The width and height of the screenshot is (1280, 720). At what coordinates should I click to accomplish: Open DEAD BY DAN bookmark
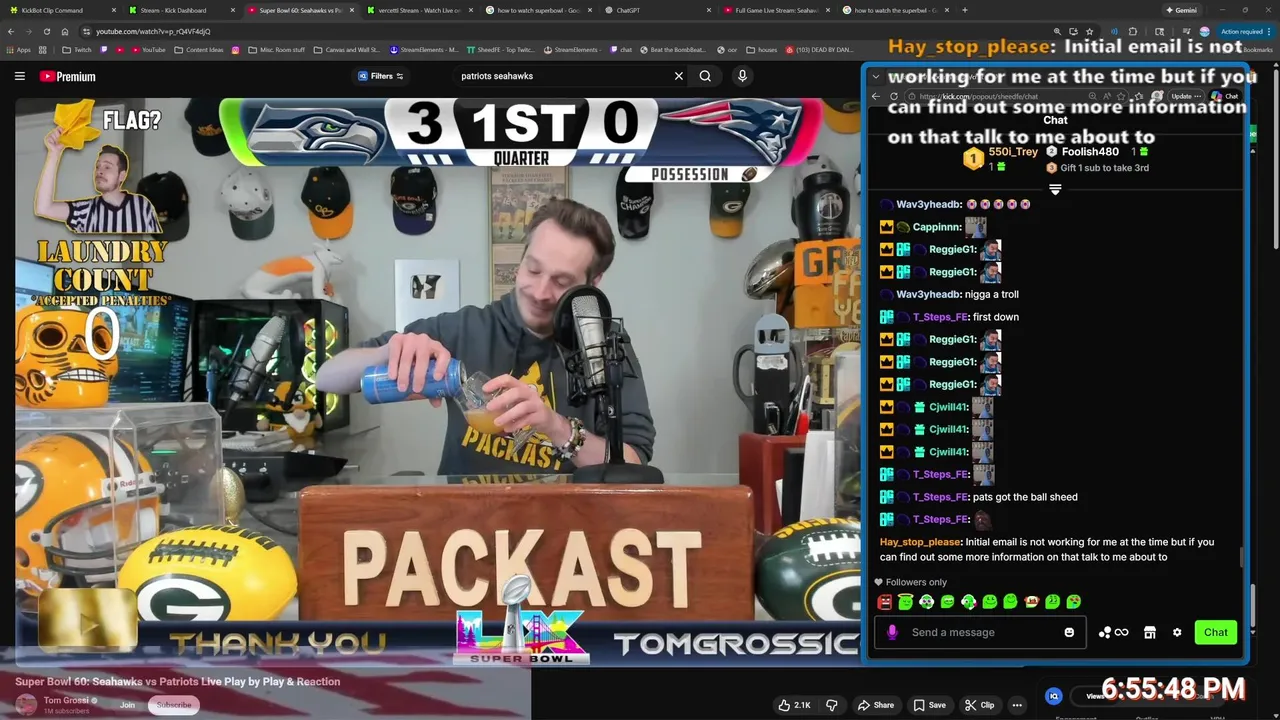point(820,50)
